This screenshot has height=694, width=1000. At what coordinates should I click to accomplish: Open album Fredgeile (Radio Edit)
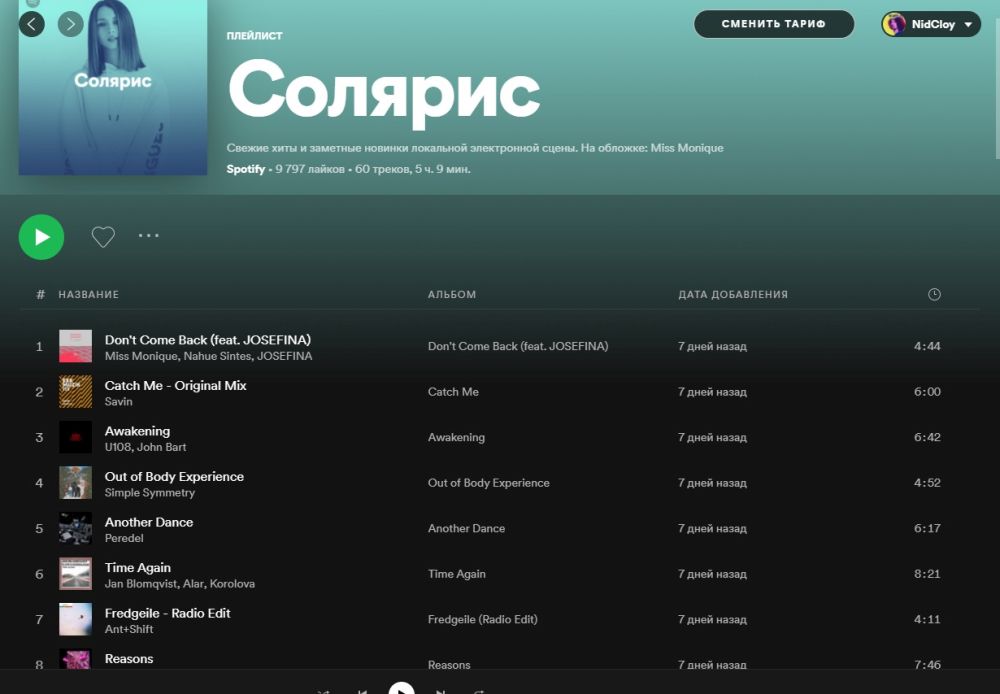pos(482,619)
